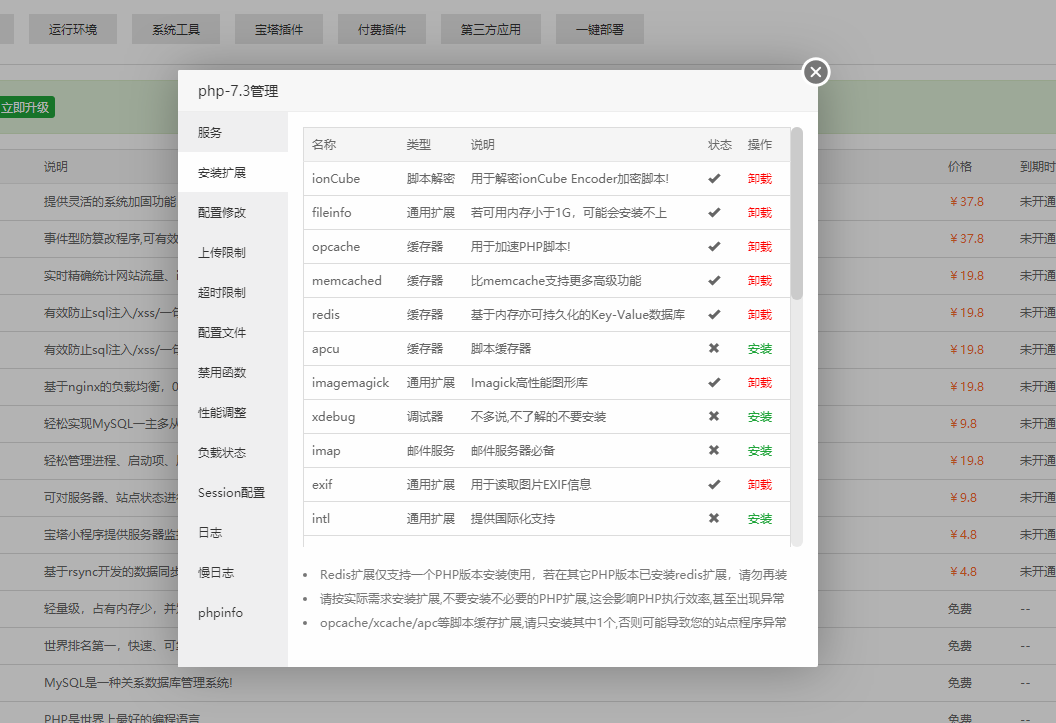Open 性能调整 section
The image size is (1056, 723).
coord(232,413)
